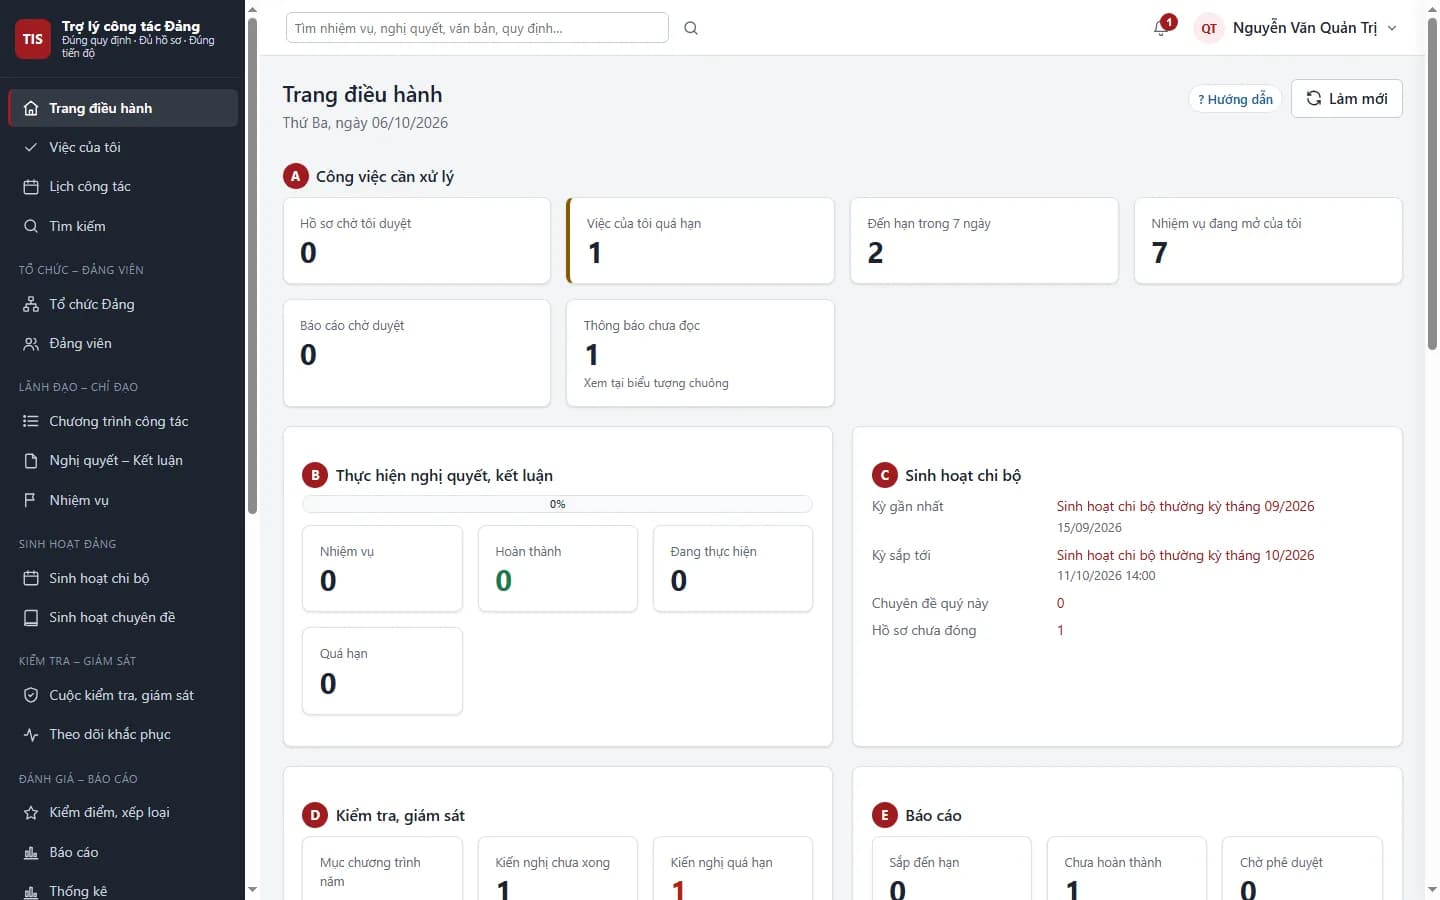
Task: Open the Việc của tôi quá hạn card
Action: point(700,240)
